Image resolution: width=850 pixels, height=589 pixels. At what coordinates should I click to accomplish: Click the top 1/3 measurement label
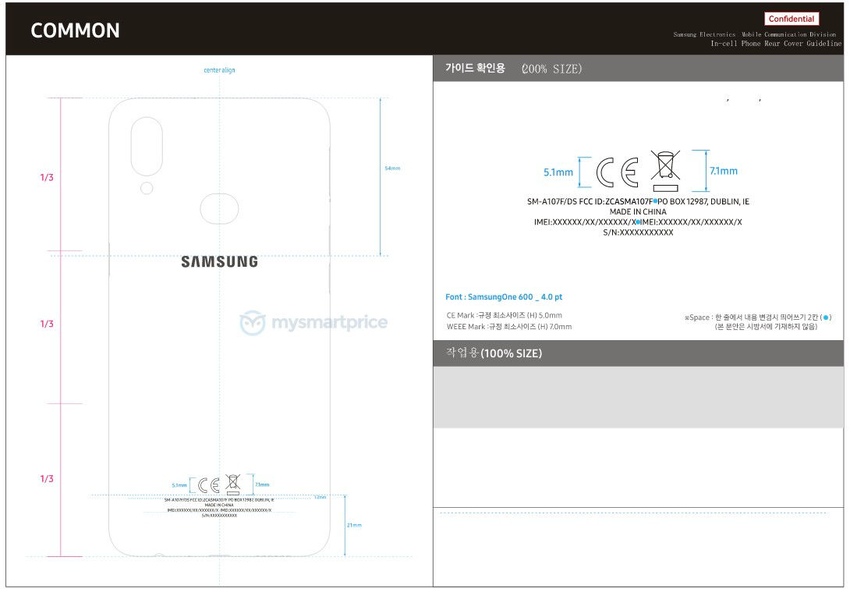[46, 178]
